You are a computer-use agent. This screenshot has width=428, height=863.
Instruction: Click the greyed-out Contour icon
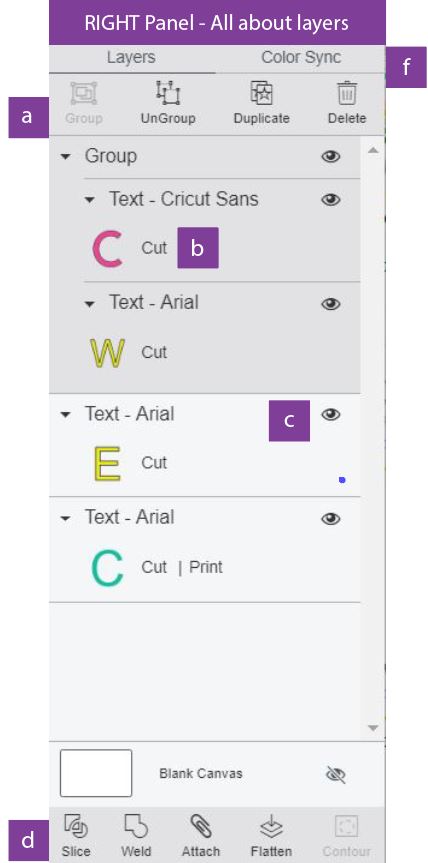(347, 827)
